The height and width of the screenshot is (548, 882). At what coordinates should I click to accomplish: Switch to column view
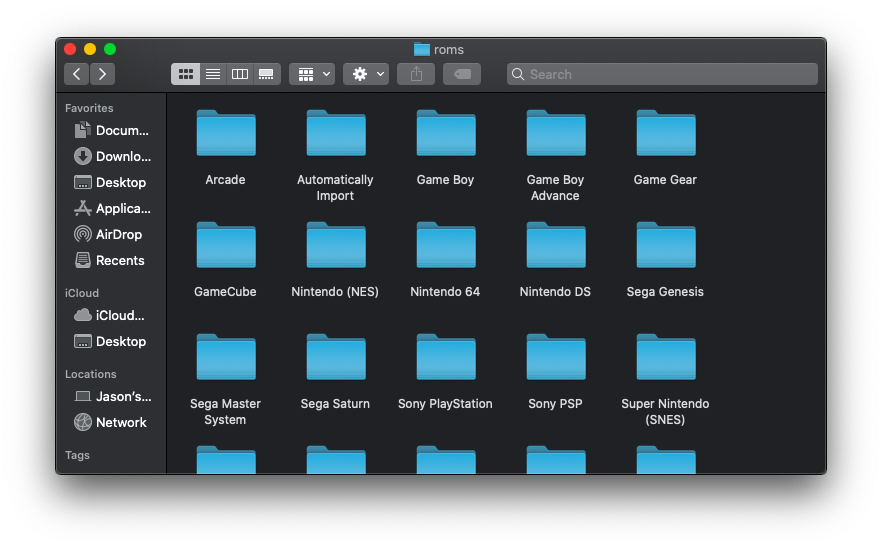click(x=240, y=74)
